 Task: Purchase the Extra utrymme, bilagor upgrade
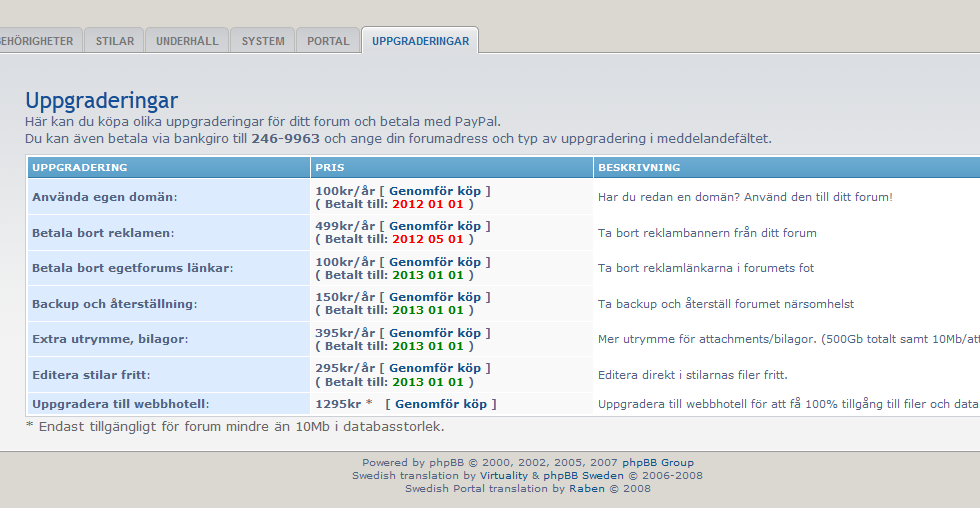click(x=435, y=333)
